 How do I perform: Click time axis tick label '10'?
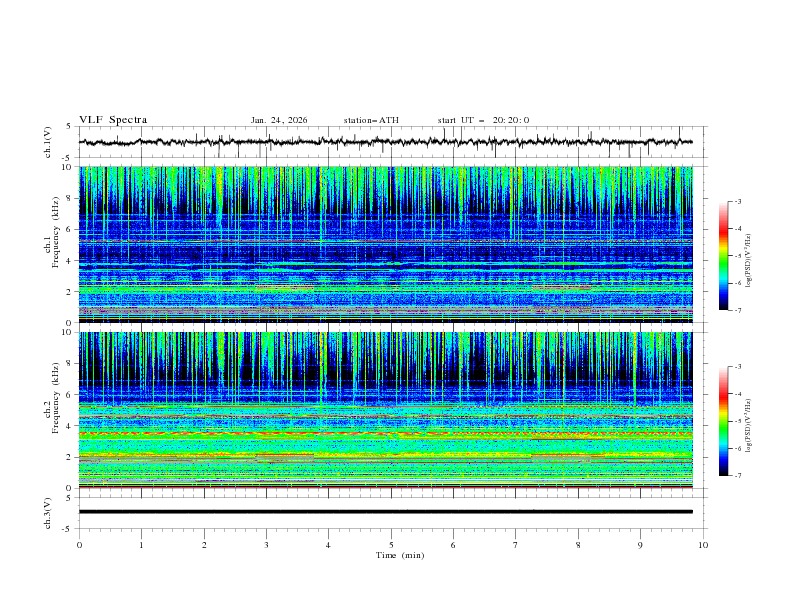tap(703, 545)
